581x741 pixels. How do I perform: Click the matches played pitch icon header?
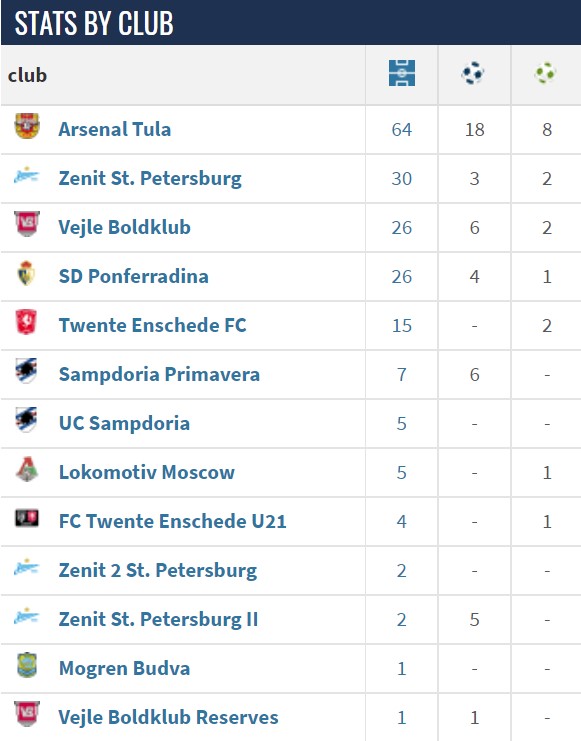(402, 73)
